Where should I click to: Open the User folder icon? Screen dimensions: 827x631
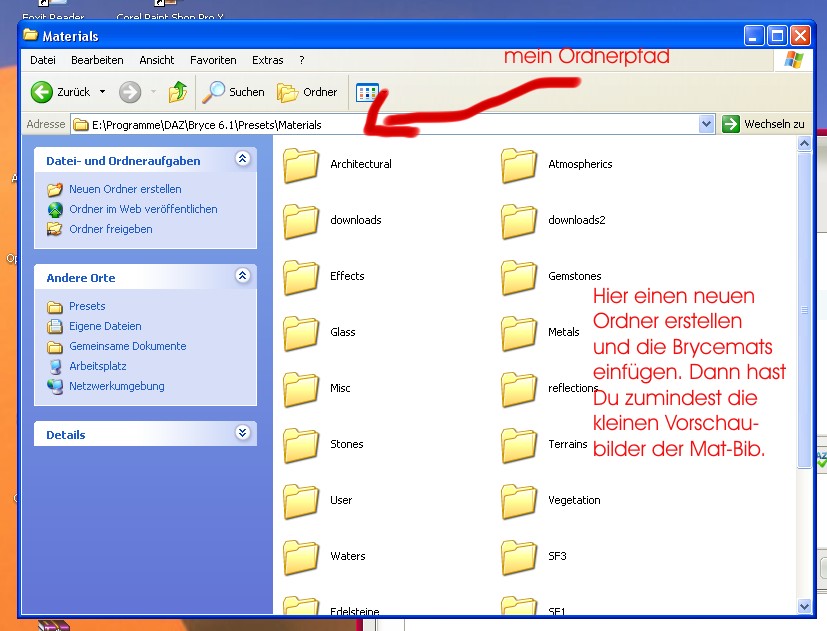(301, 501)
